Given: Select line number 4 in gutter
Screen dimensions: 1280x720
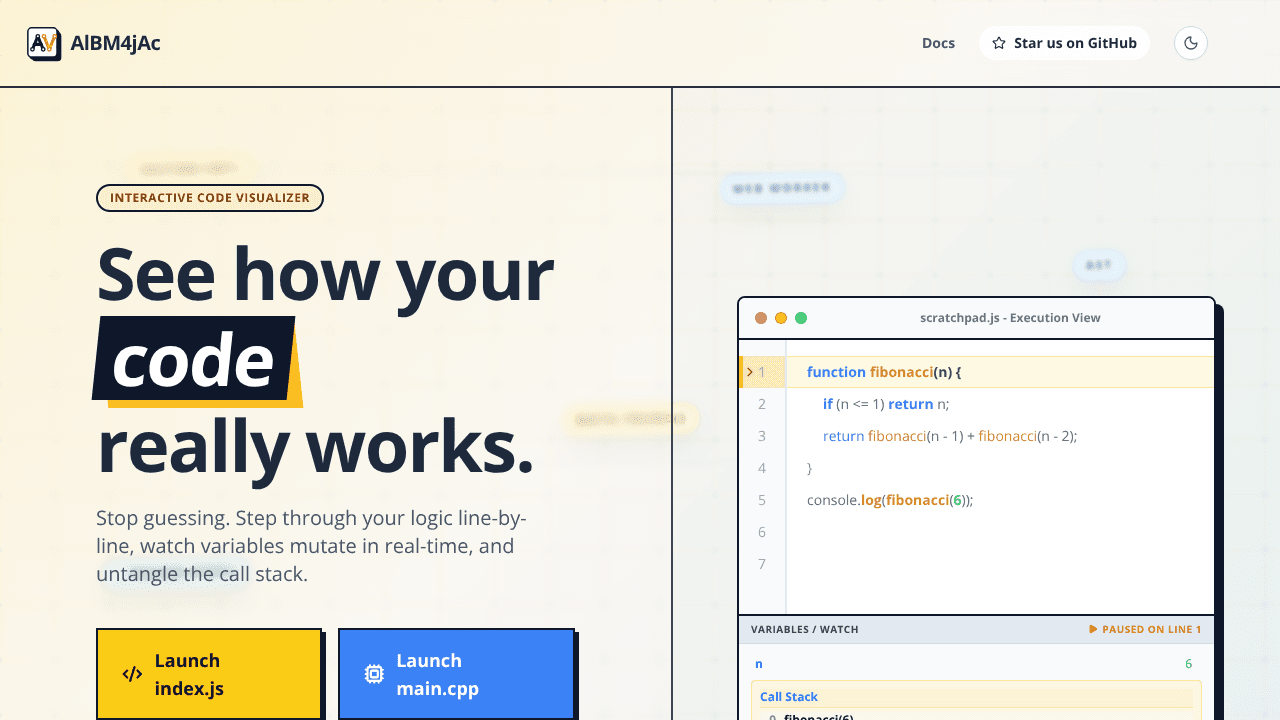Looking at the screenshot, I should (x=762, y=468).
